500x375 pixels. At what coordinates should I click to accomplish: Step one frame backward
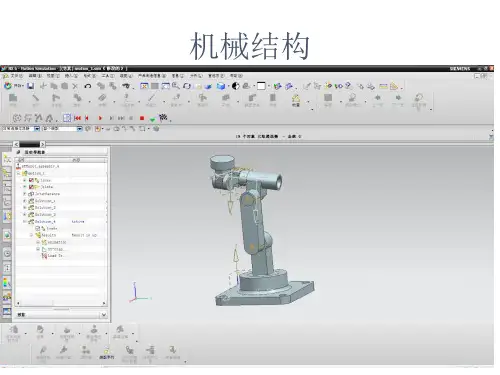click(87, 118)
